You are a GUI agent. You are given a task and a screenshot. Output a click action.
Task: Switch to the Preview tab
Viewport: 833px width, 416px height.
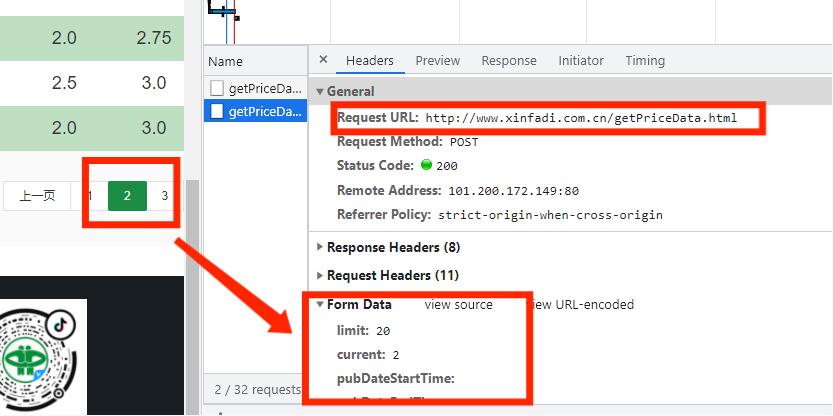[438, 61]
